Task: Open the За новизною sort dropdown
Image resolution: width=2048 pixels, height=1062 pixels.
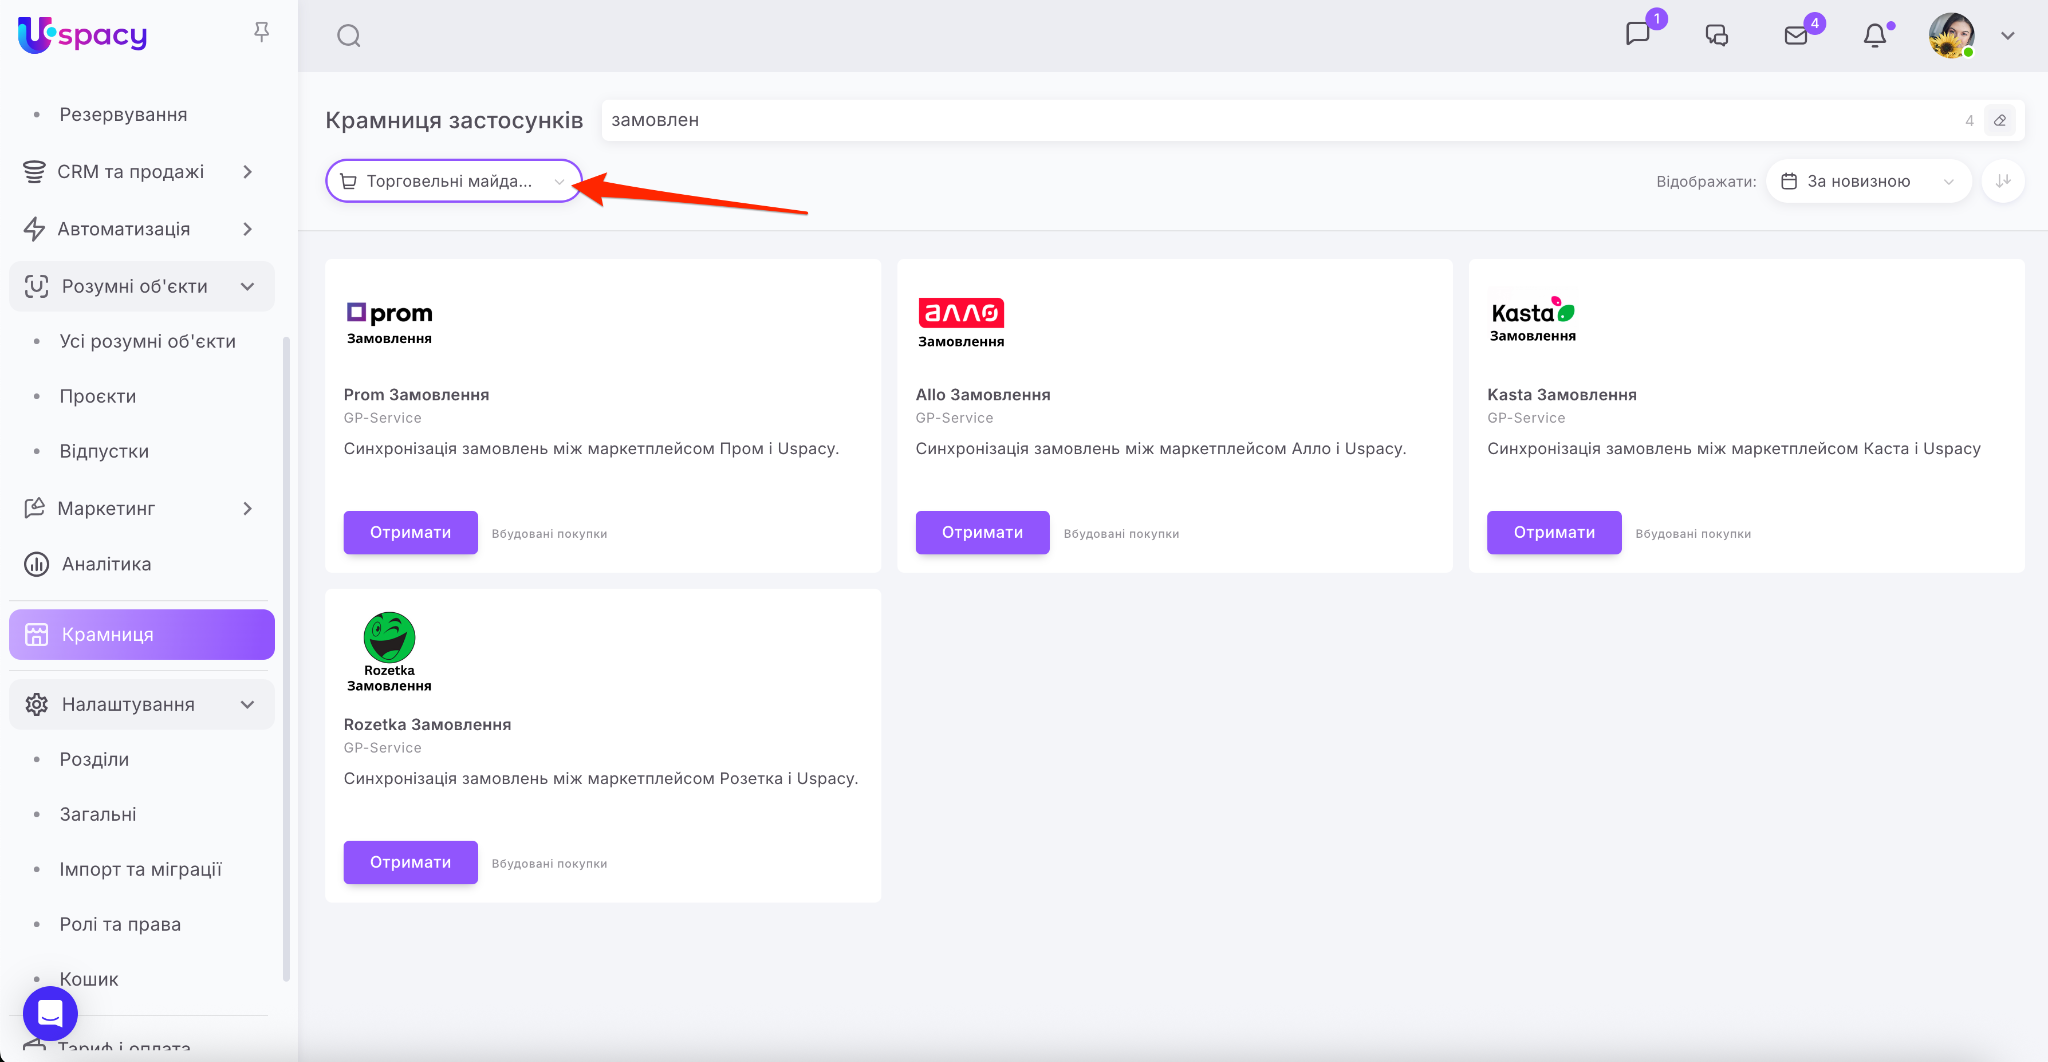Action: (1868, 181)
